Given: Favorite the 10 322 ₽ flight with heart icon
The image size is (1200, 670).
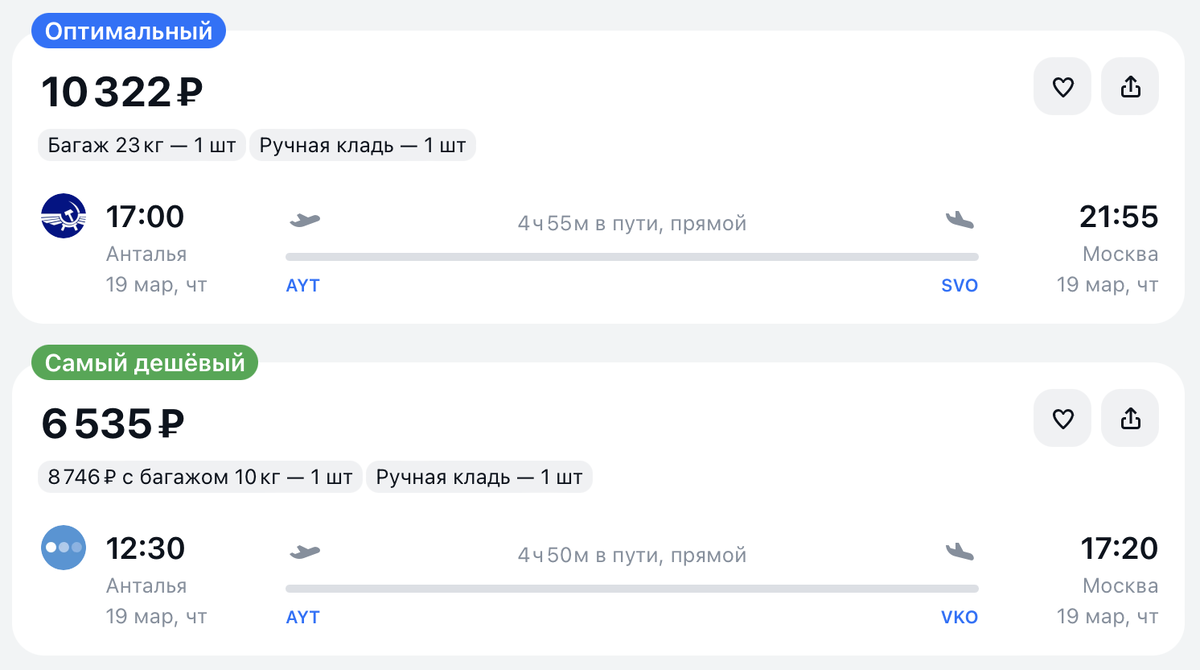Looking at the screenshot, I should (1062, 87).
